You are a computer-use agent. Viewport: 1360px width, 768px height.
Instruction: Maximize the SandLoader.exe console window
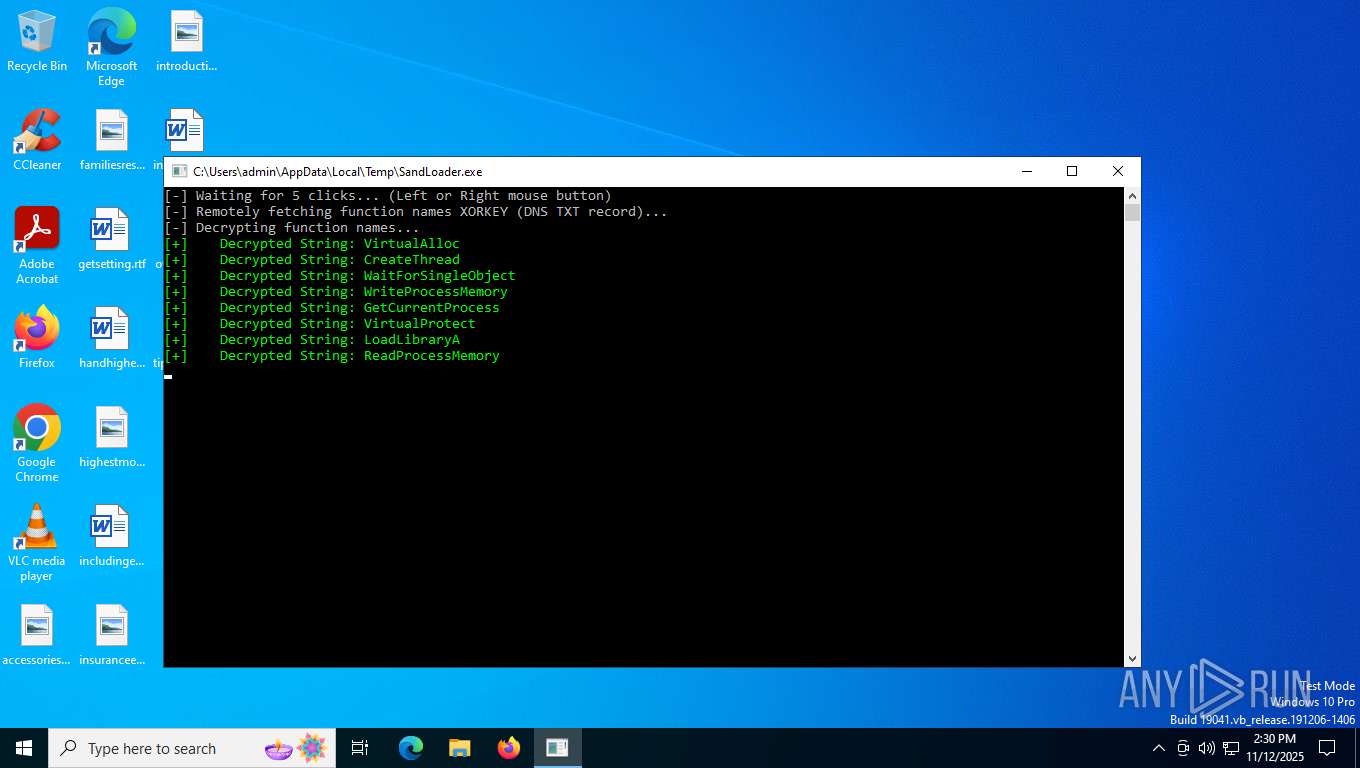click(1072, 172)
